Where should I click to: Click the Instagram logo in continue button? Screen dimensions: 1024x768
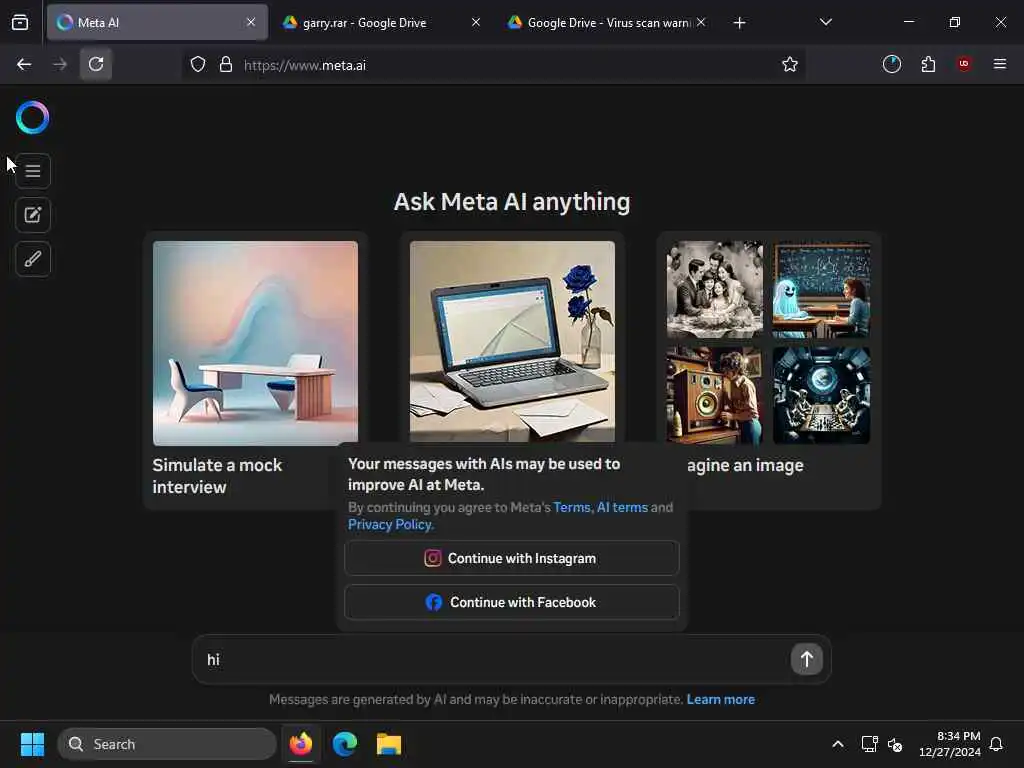[432, 558]
